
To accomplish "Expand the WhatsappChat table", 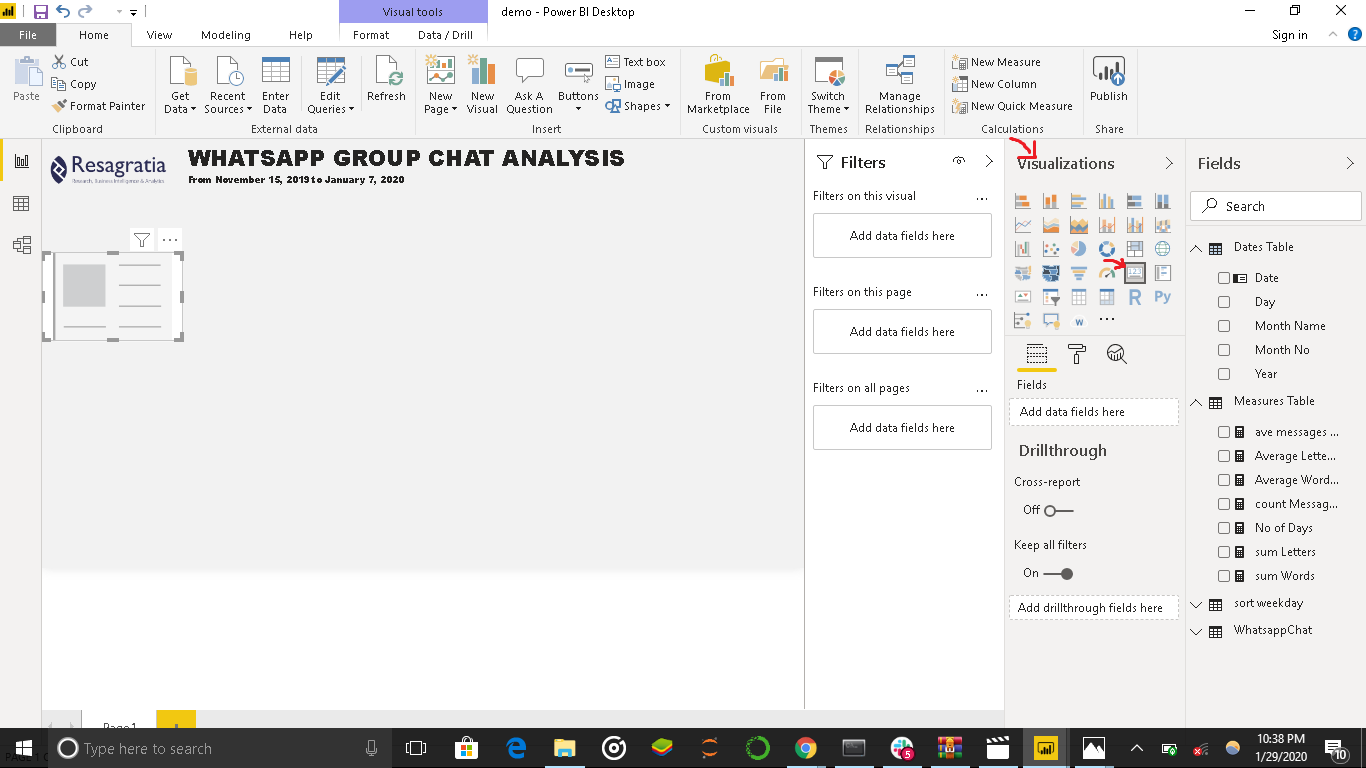I will pos(1196,631).
